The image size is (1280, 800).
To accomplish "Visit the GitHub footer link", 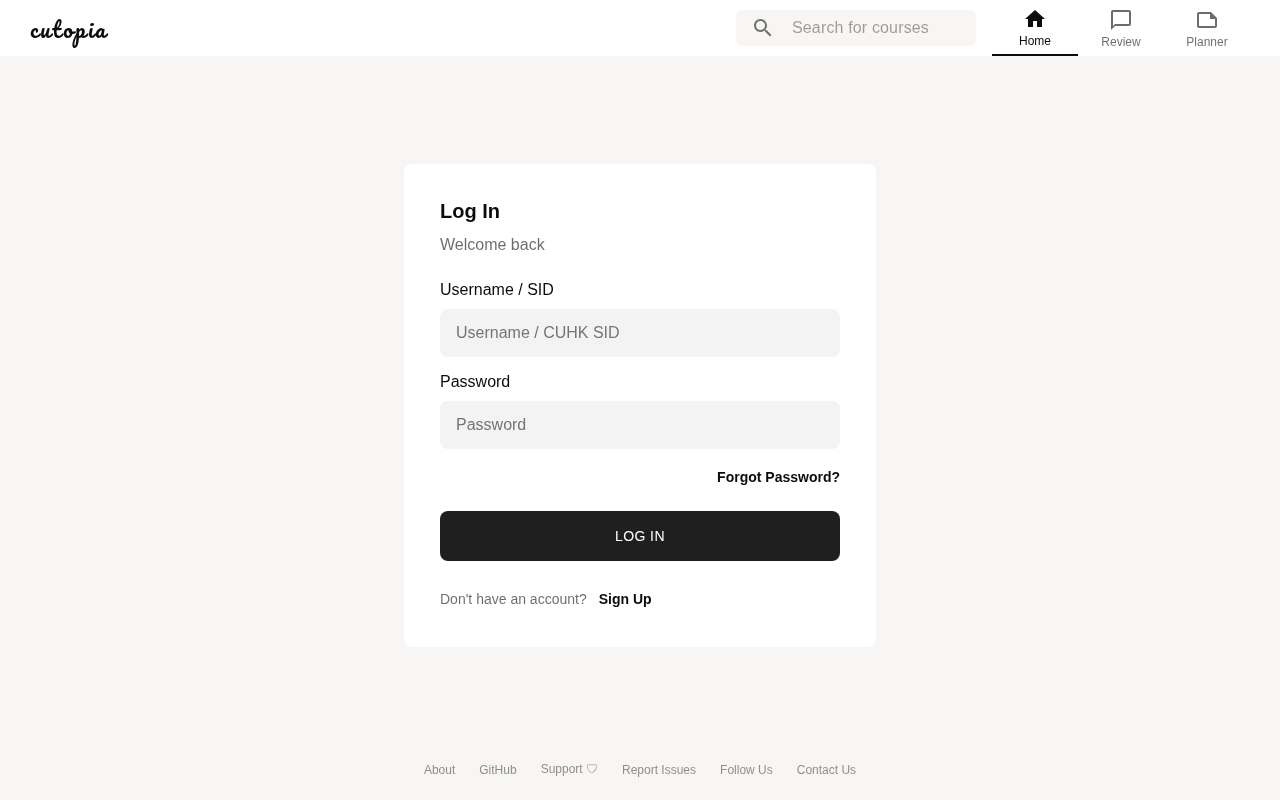I will [498, 770].
